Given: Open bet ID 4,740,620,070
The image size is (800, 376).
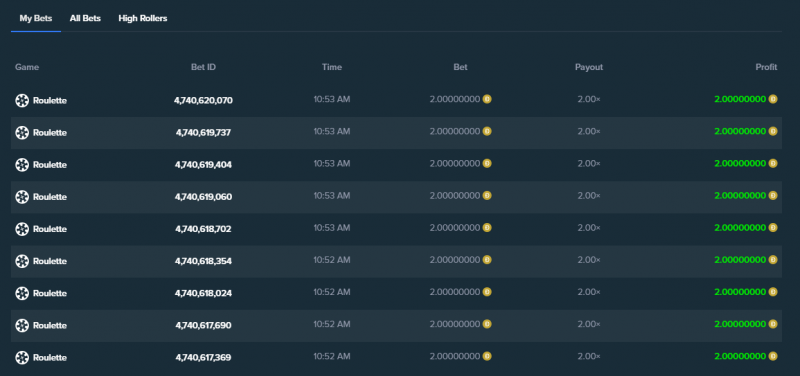Looking at the screenshot, I should pos(203,101).
